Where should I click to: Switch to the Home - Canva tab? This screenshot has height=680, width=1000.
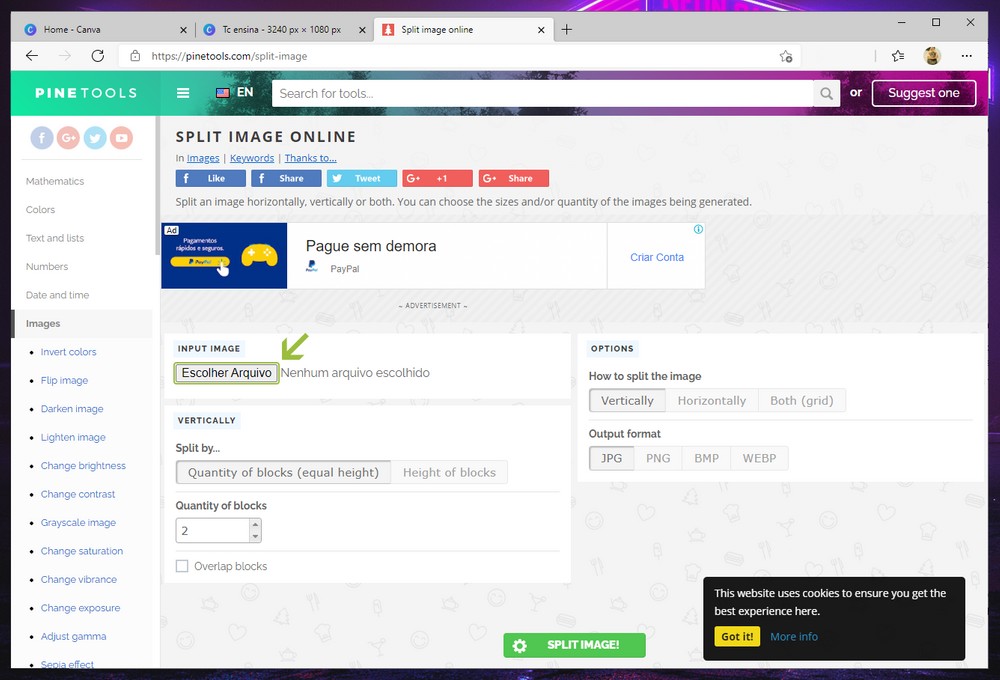tap(98, 29)
